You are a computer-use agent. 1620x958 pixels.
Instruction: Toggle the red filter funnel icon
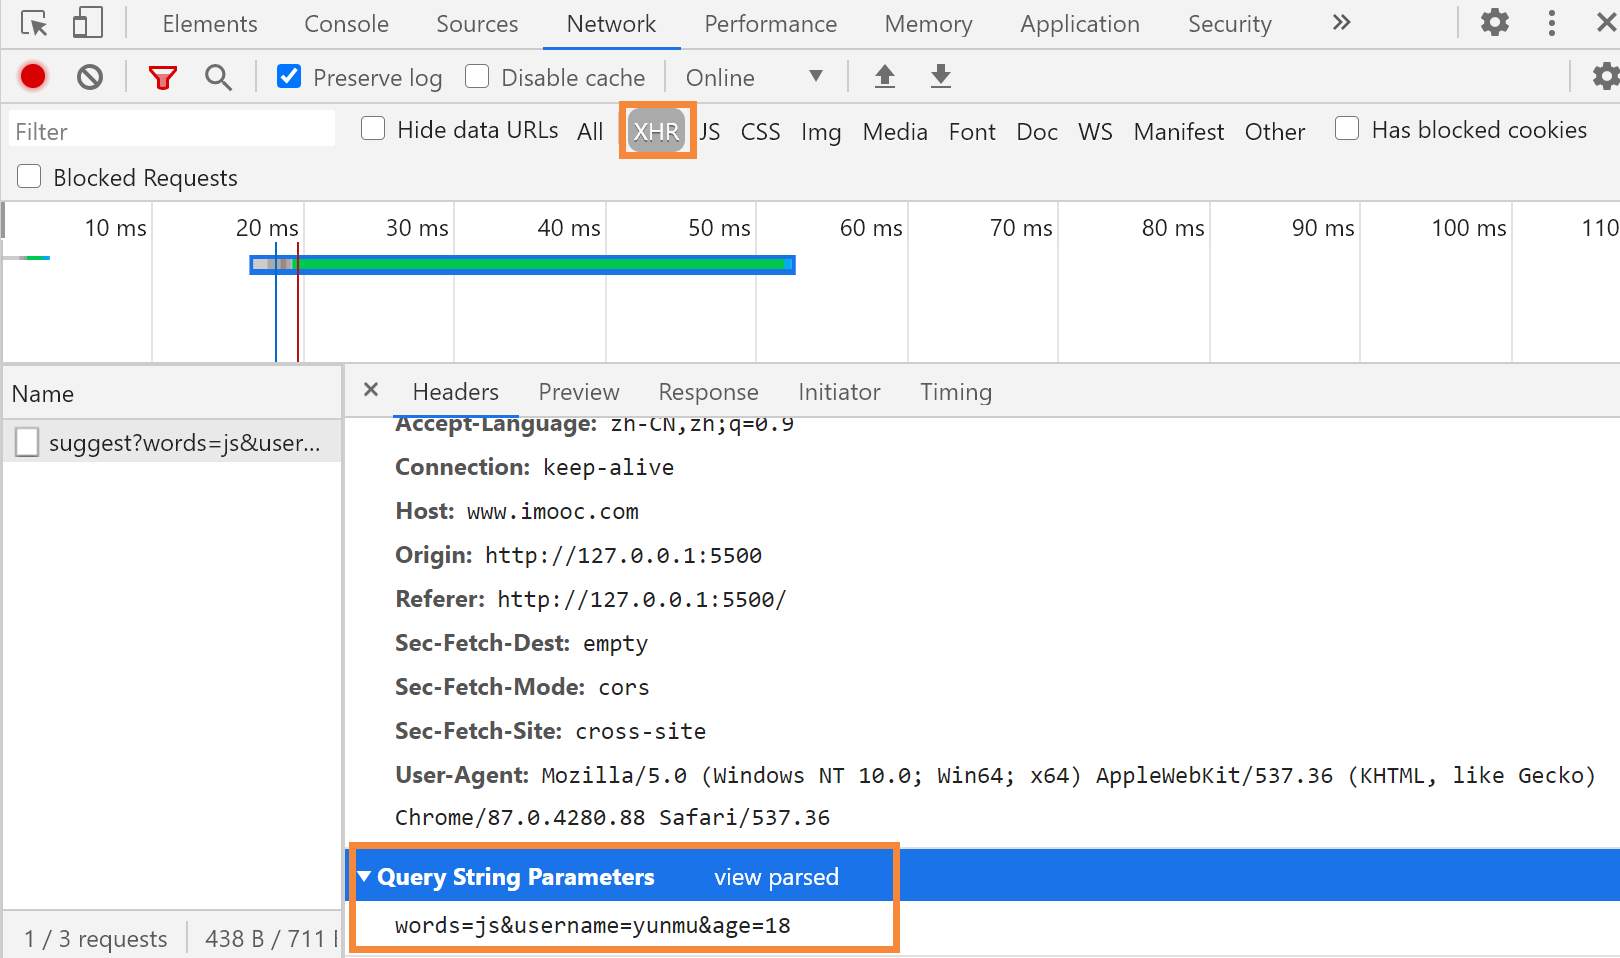pyautogui.click(x=163, y=77)
